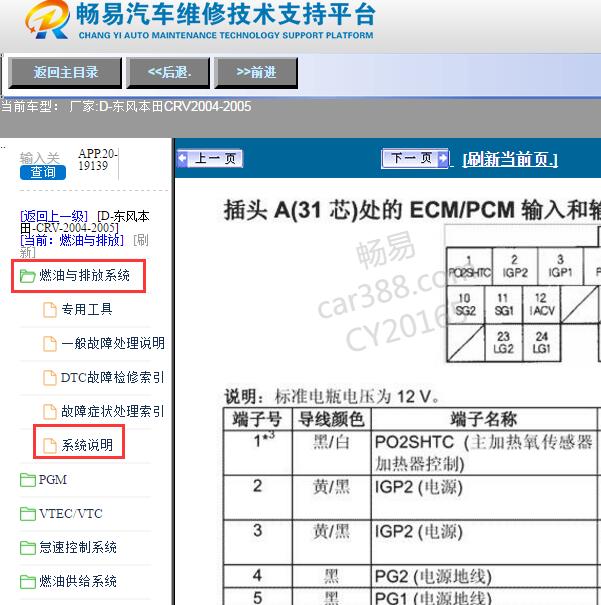Viewport: 601px width, 605px height.
Task: Click the PO2SHTC terminal name cell
Action: 484,453
